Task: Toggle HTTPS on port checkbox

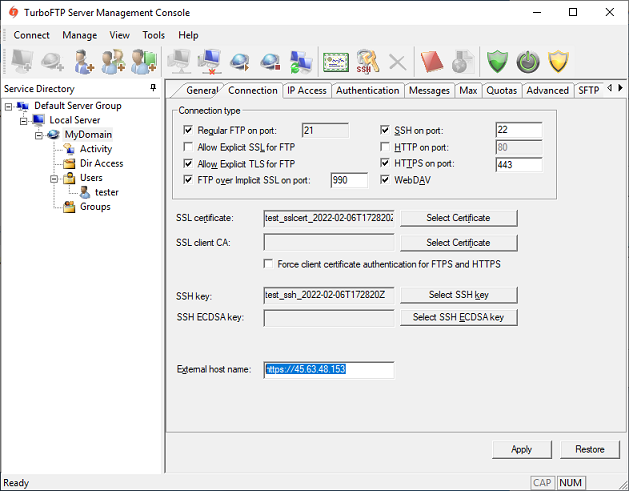Action: coord(385,163)
